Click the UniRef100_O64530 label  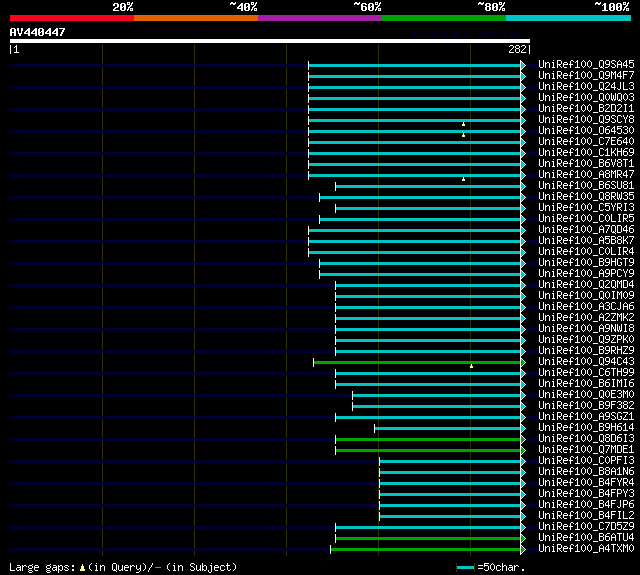pyautogui.click(x=586, y=131)
